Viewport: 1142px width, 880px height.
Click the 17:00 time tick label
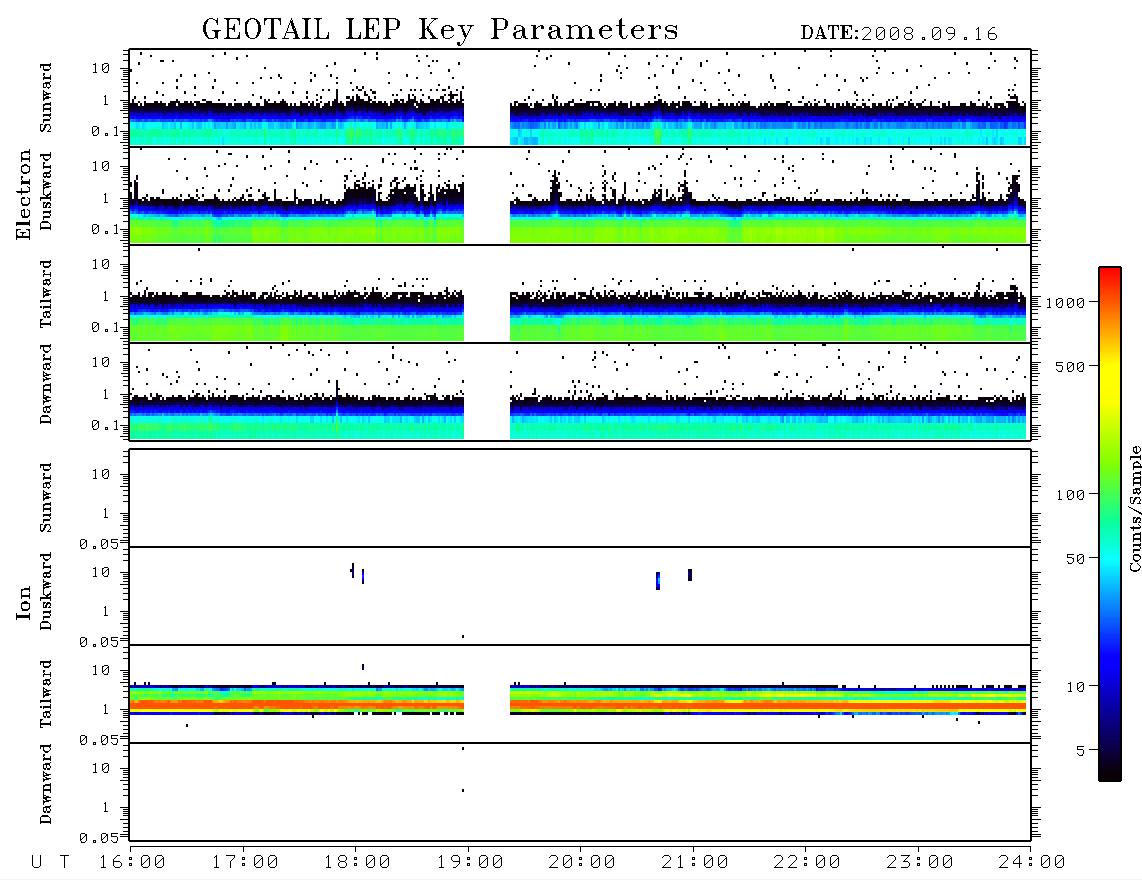click(245, 863)
